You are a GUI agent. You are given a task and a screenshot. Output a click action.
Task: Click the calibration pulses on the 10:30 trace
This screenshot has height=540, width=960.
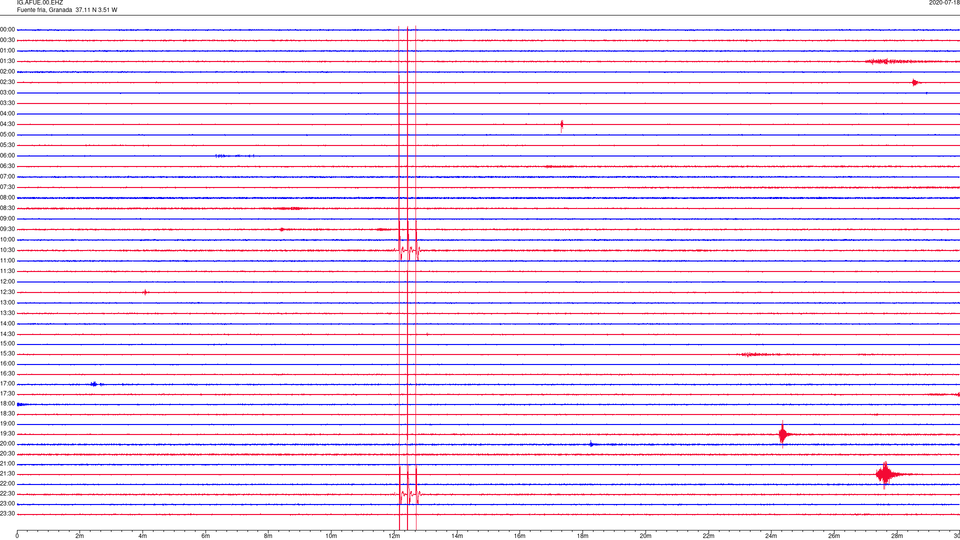click(x=408, y=248)
